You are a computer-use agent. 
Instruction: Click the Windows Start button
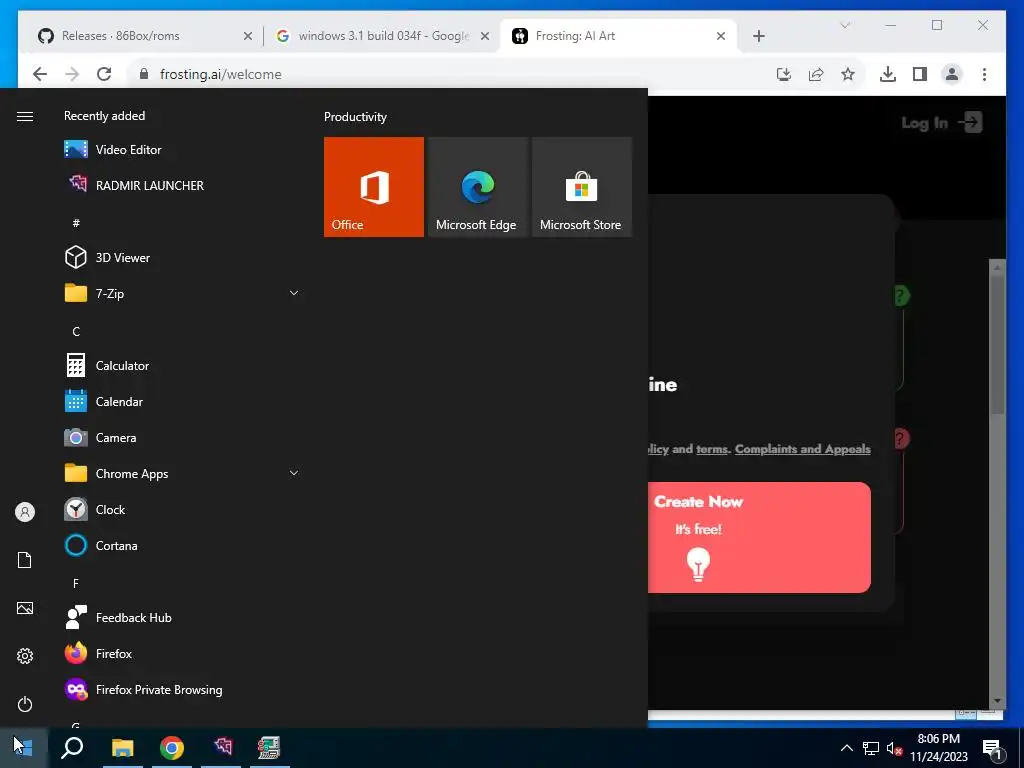[x=24, y=747]
